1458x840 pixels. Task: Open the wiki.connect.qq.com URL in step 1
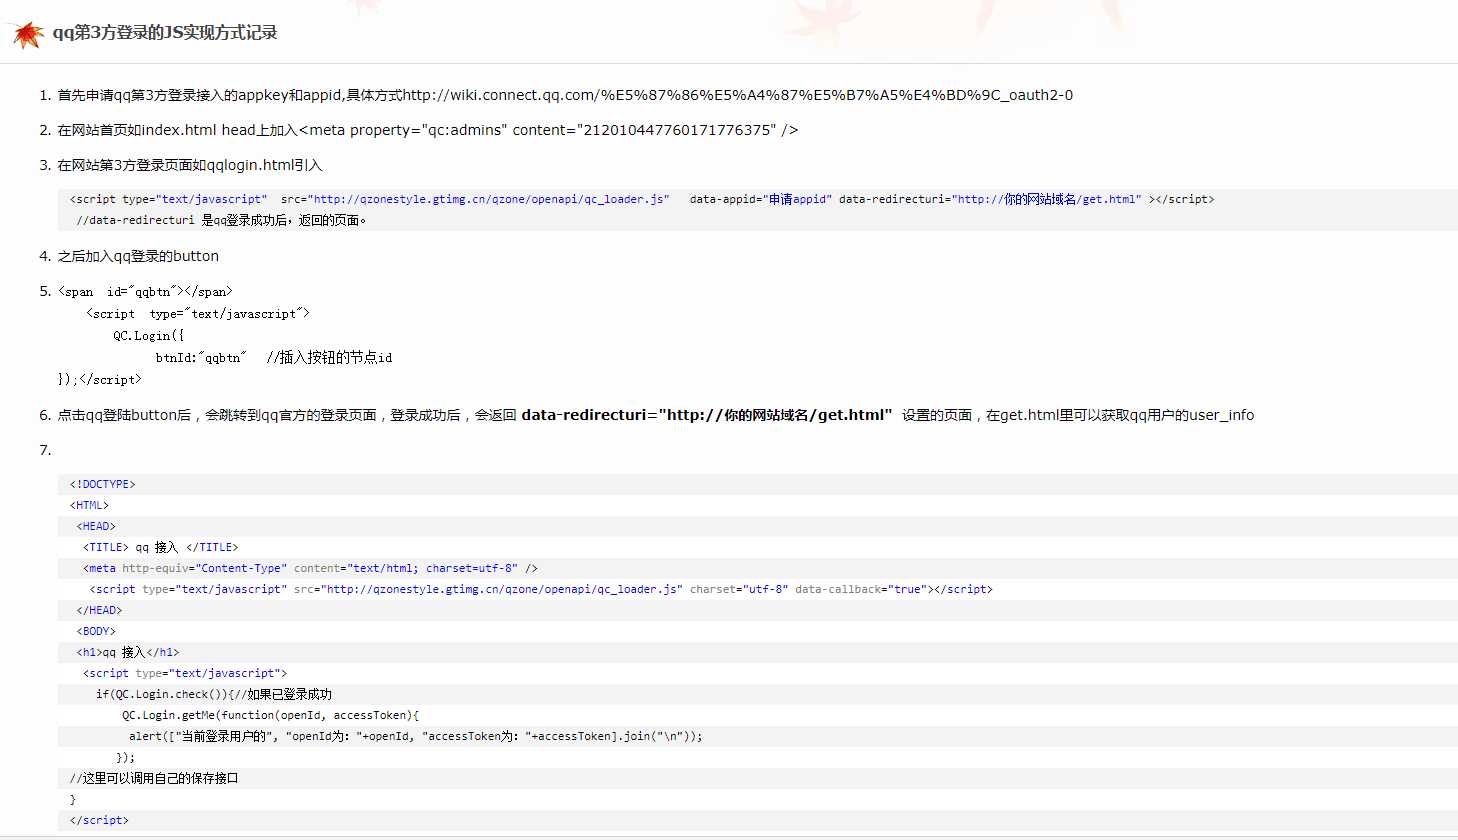[737, 95]
